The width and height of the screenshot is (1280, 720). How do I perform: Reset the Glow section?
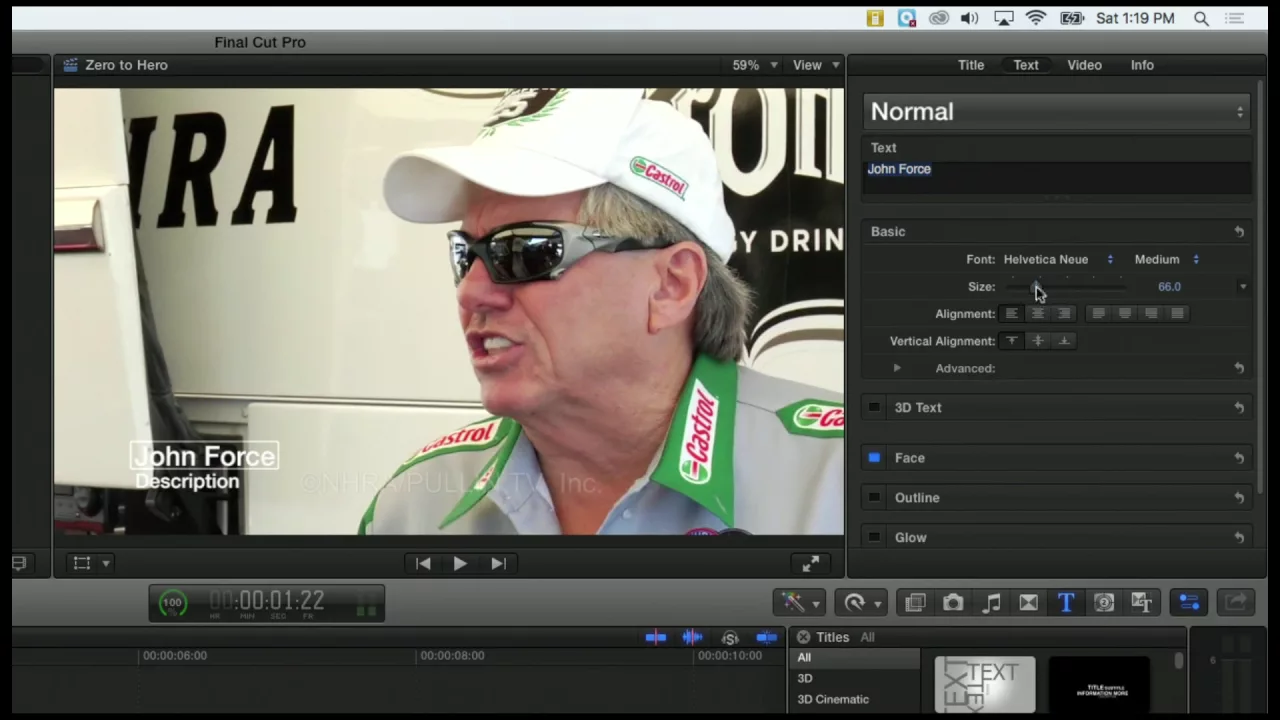pos(1239,538)
